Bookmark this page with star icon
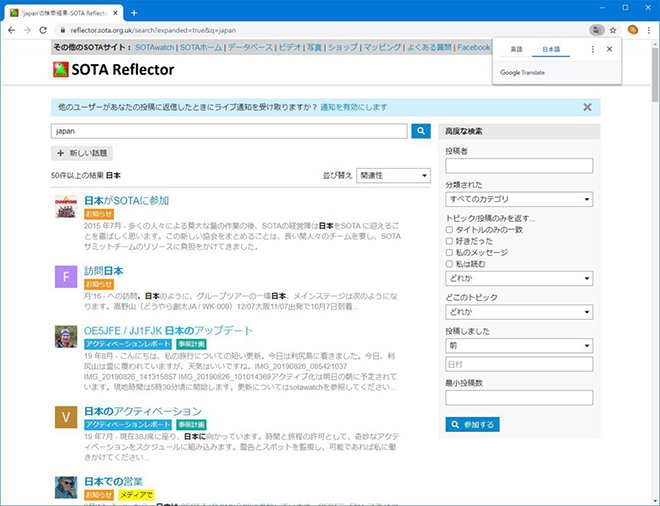 pyautogui.click(x=613, y=30)
